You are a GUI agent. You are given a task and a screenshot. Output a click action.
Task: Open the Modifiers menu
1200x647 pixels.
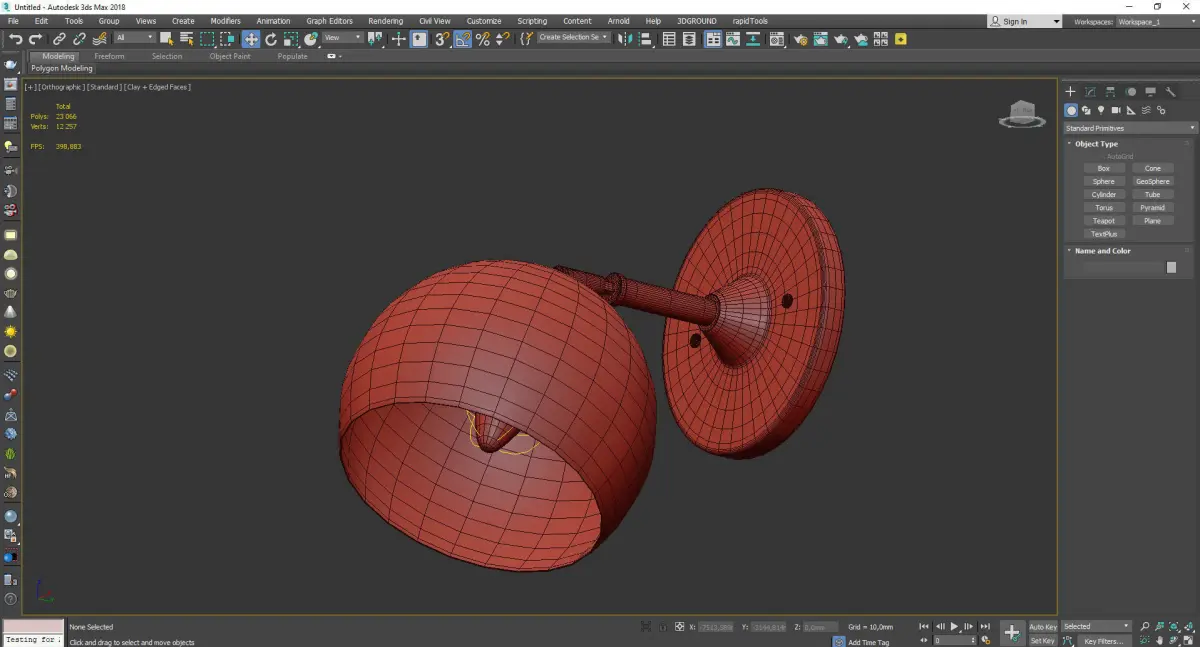click(x=225, y=21)
